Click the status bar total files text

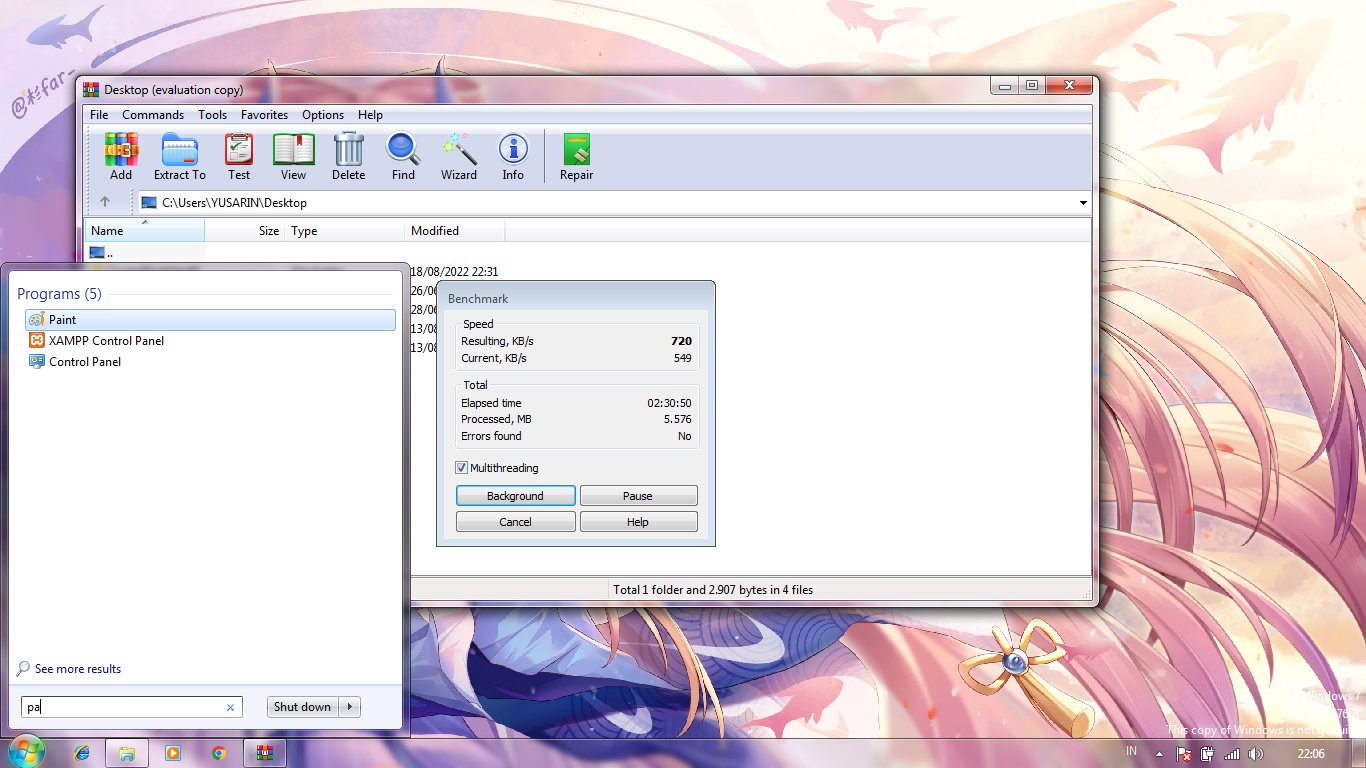tap(713, 590)
